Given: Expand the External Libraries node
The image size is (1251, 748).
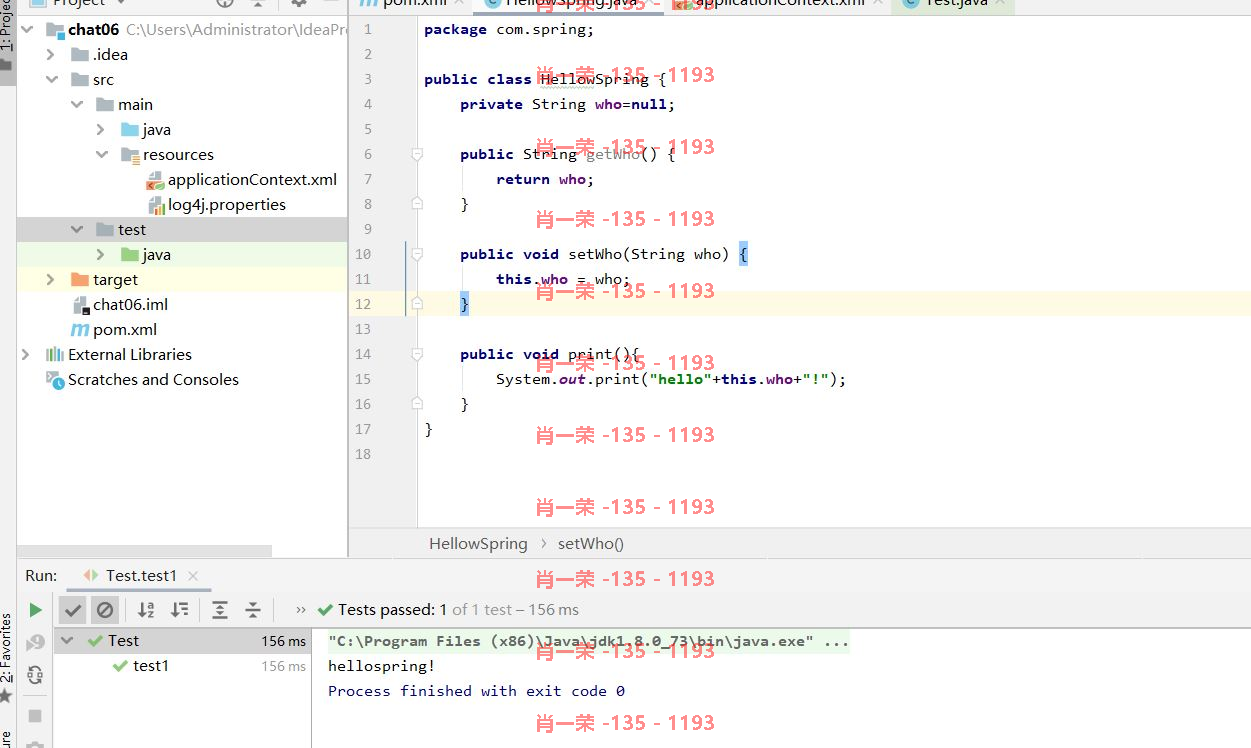Looking at the screenshot, I should tap(26, 355).
